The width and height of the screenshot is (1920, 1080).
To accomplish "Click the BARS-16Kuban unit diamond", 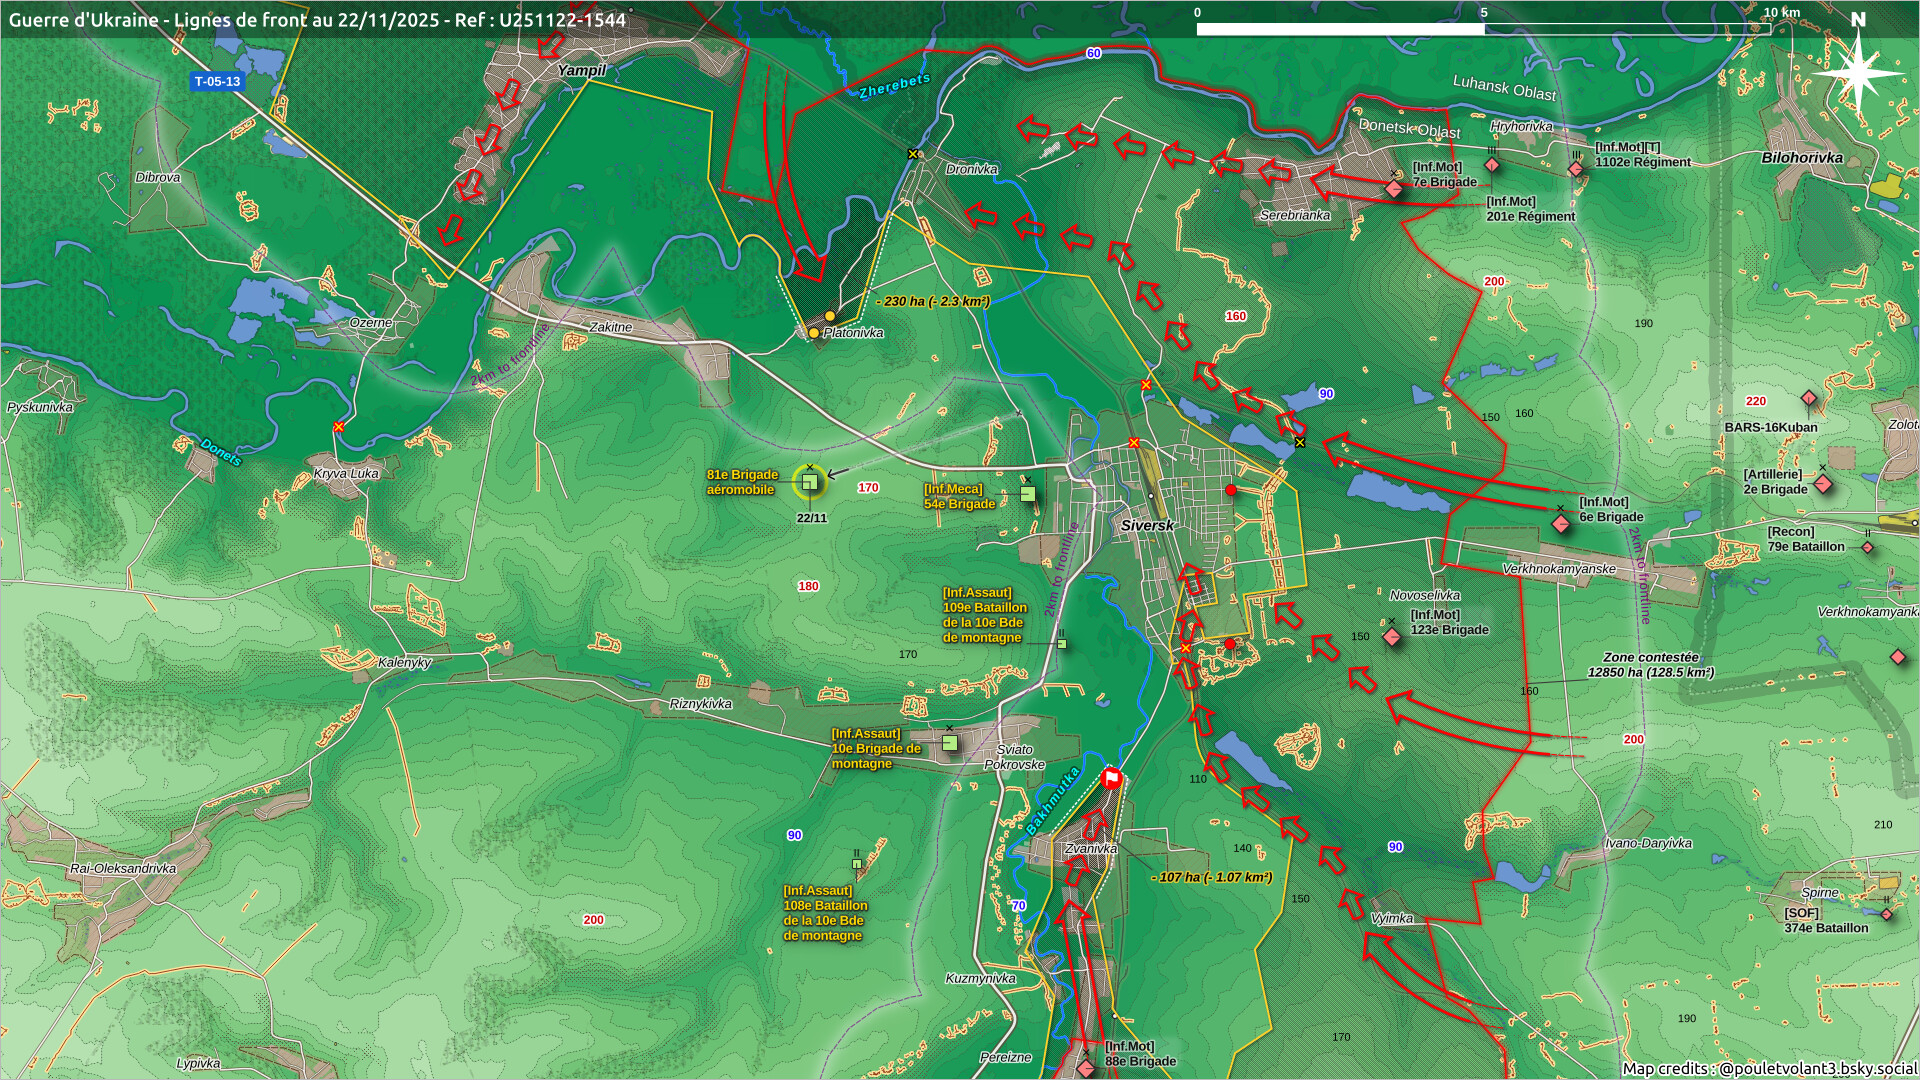I will 1808,400.
